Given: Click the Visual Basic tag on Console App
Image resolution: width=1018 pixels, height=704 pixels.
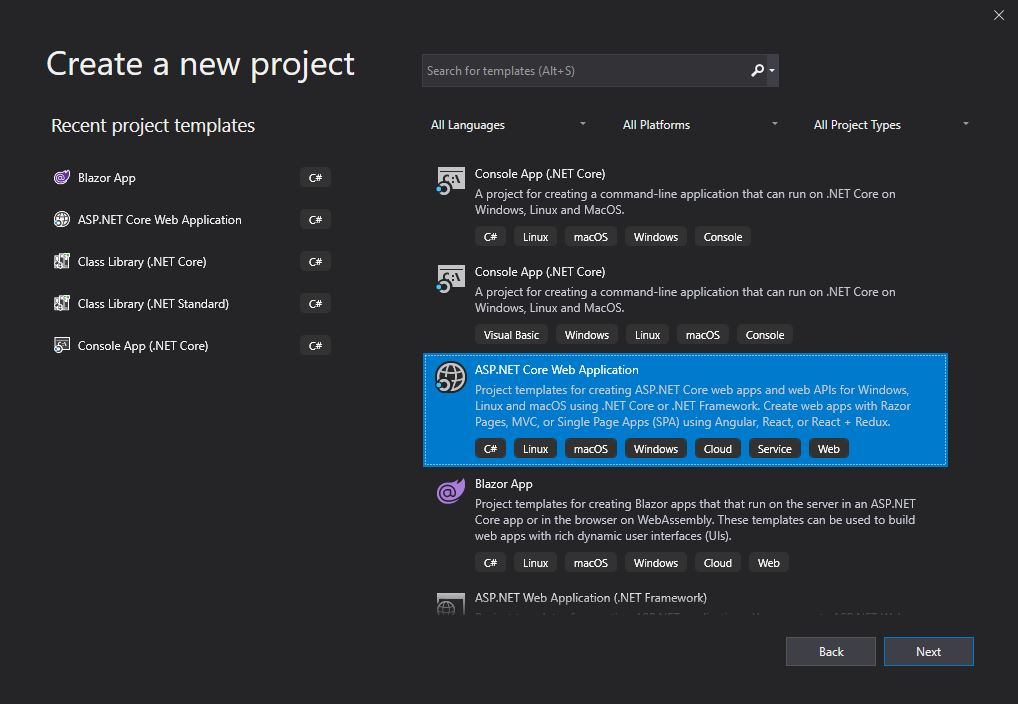Looking at the screenshot, I should pyautogui.click(x=511, y=335).
